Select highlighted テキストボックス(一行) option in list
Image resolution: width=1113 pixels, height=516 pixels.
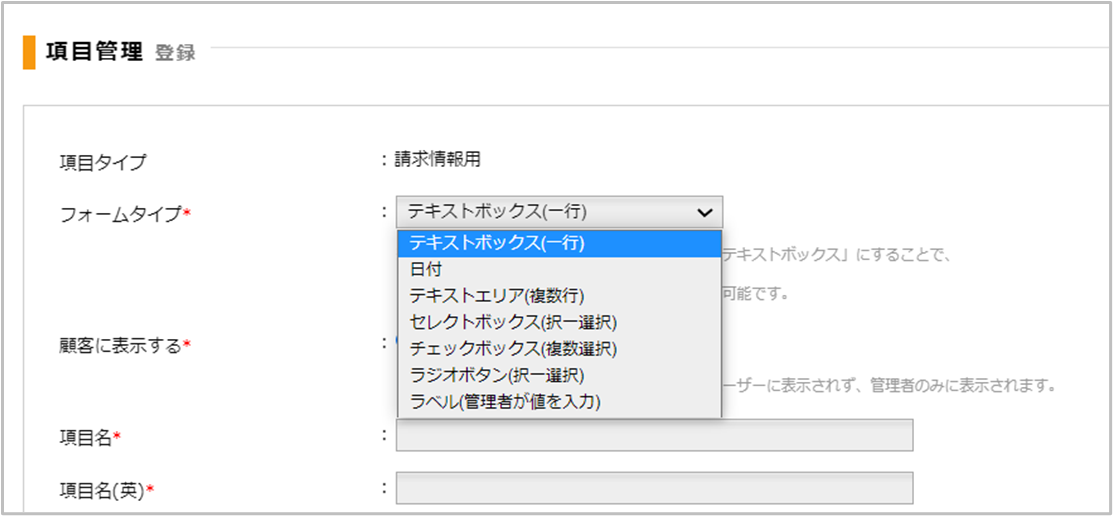click(497, 243)
